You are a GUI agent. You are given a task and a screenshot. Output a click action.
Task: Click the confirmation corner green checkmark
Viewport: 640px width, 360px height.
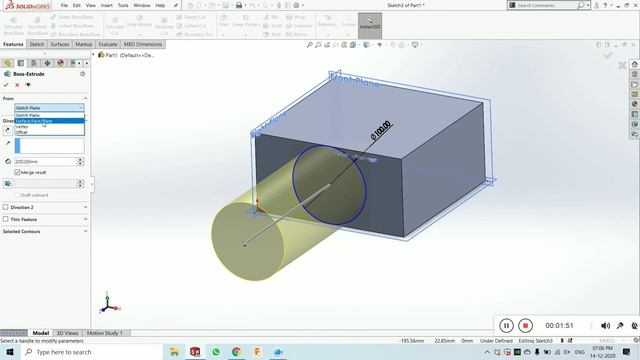click(608, 55)
